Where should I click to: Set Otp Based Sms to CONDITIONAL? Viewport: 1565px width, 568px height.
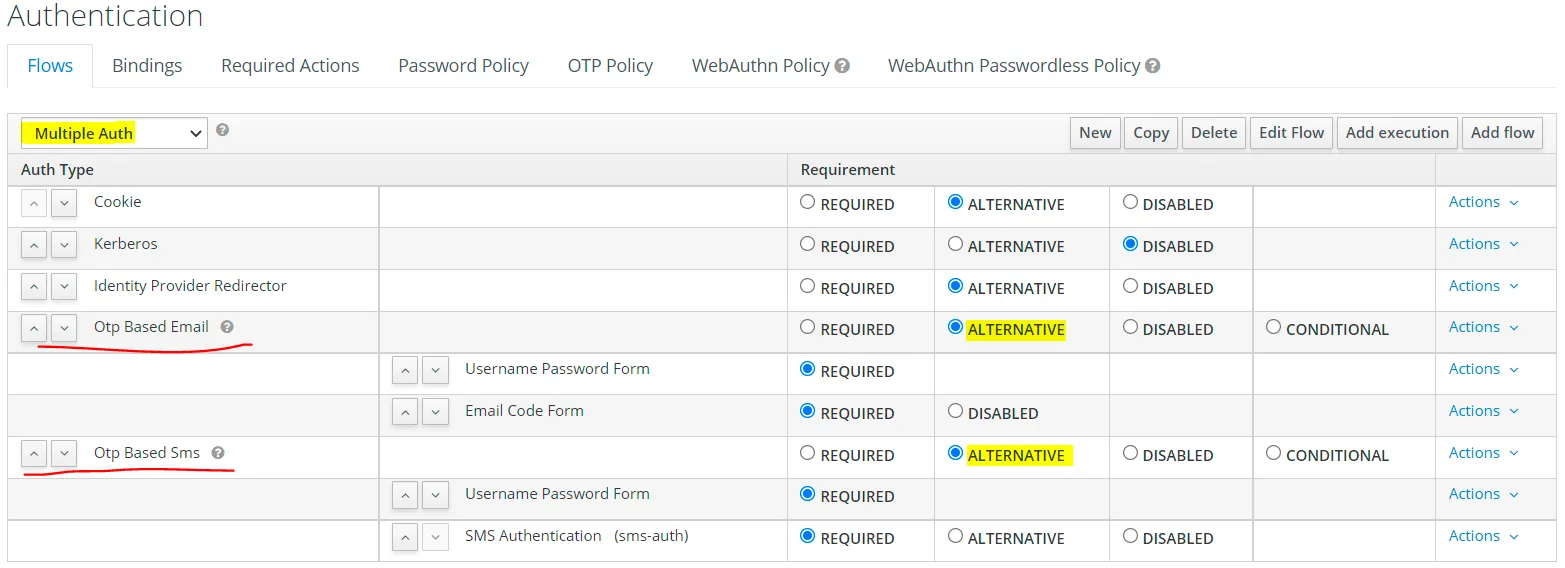(1273, 453)
